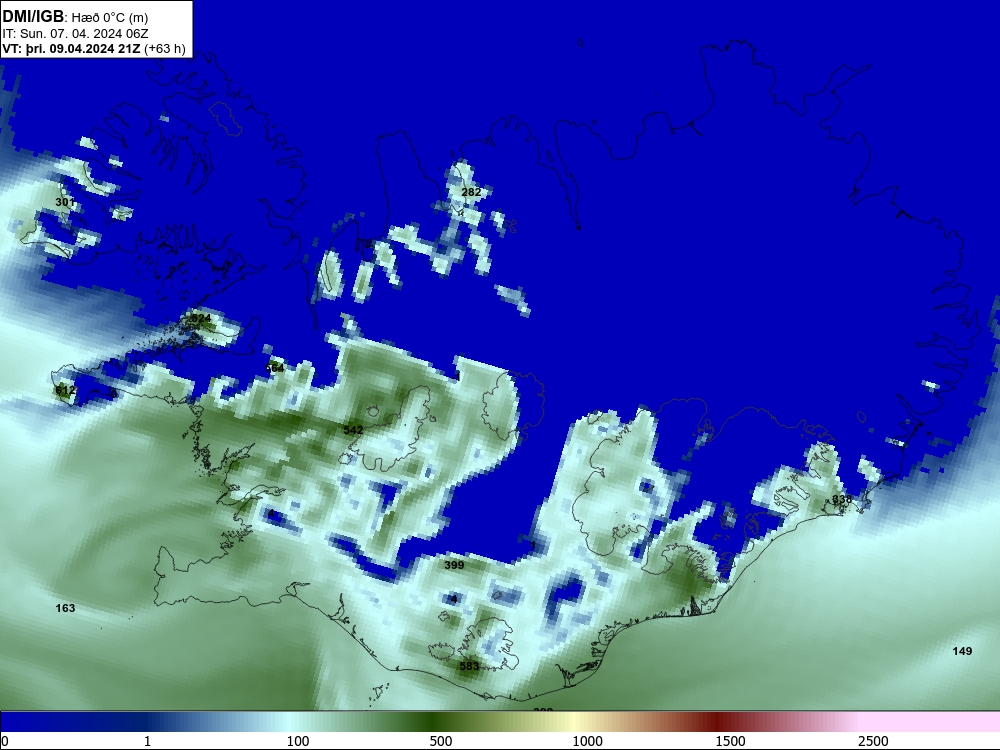The height and width of the screenshot is (750, 1000).
Task: Pick the 542 height value
Action: [x=353, y=430]
